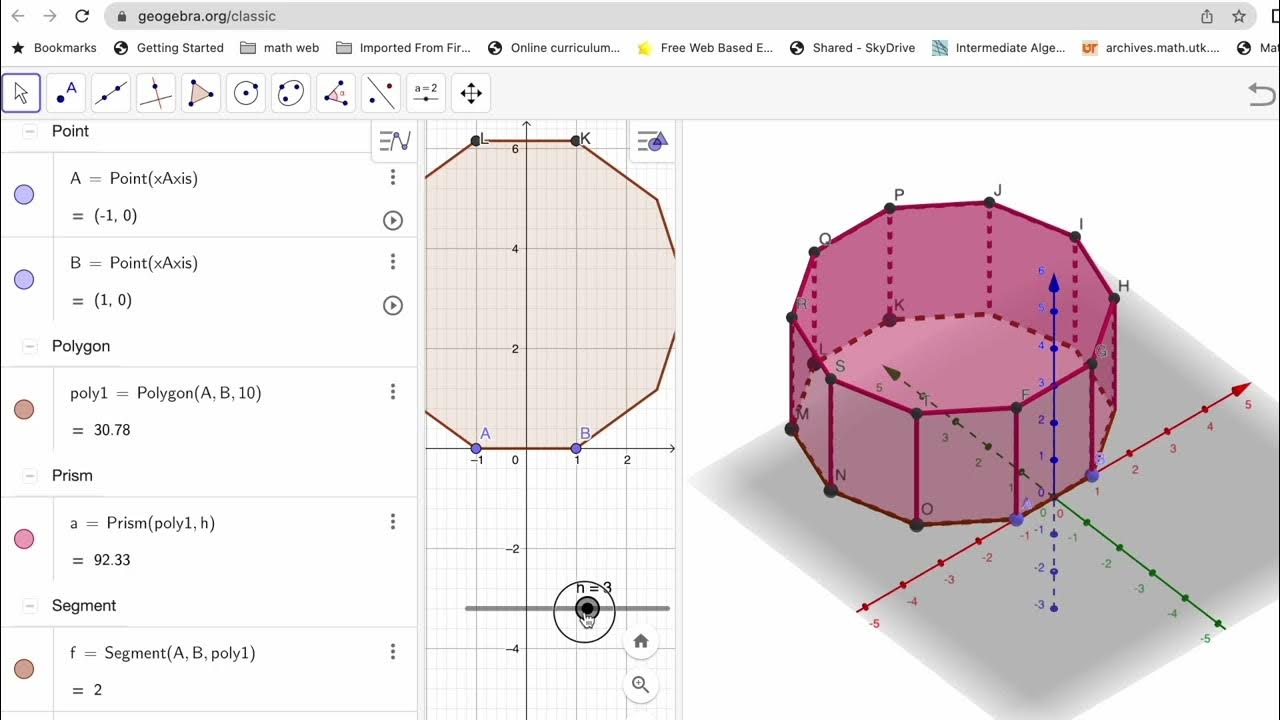Open the Graphics view style bar icon
1280x720 pixels.
coord(652,141)
